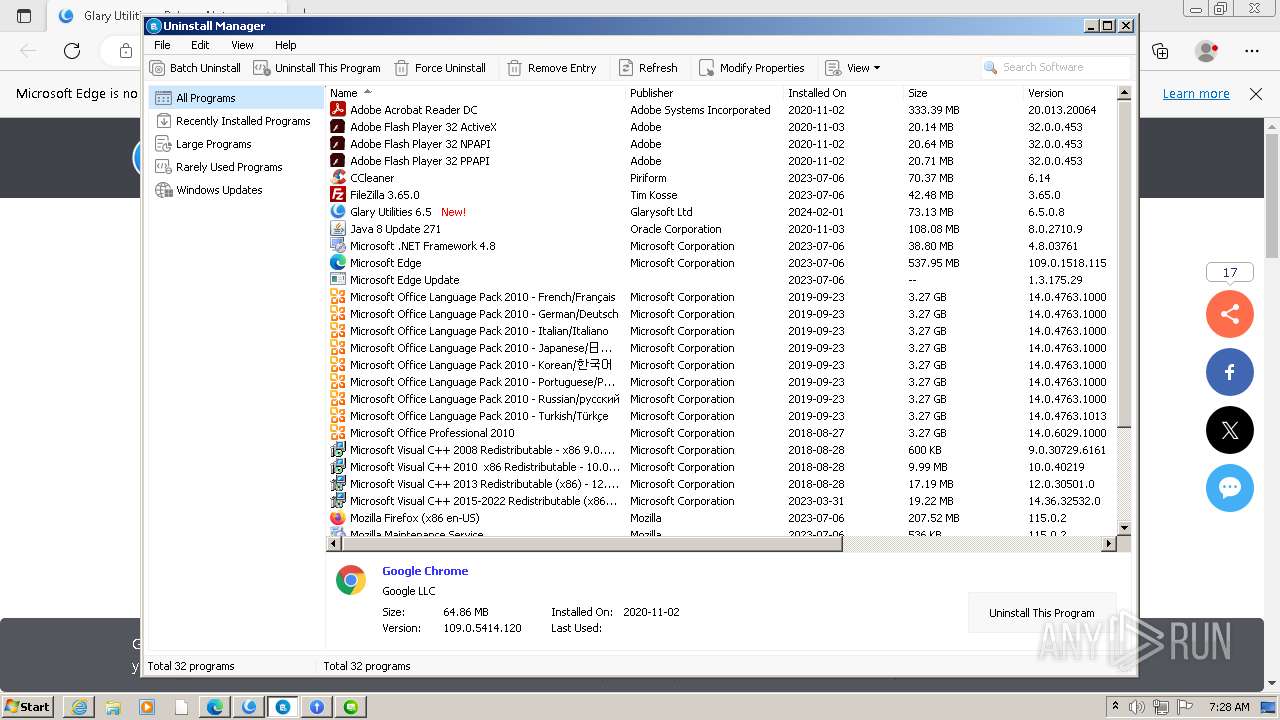The height and width of the screenshot is (720, 1280).
Task: Select Office Language Pack Italian/Italiano row
Action: (721, 331)
